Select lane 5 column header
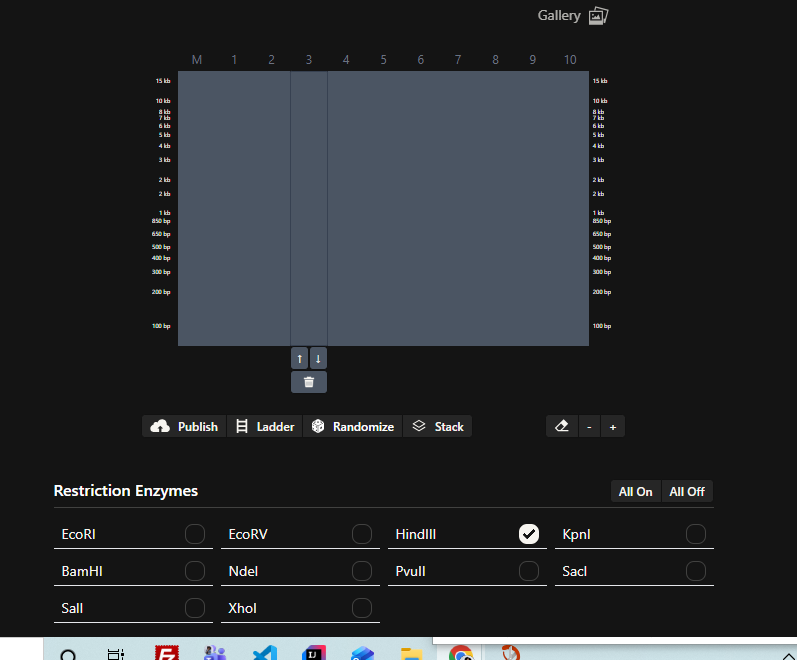The image size is (797, 660). point(383,60)
